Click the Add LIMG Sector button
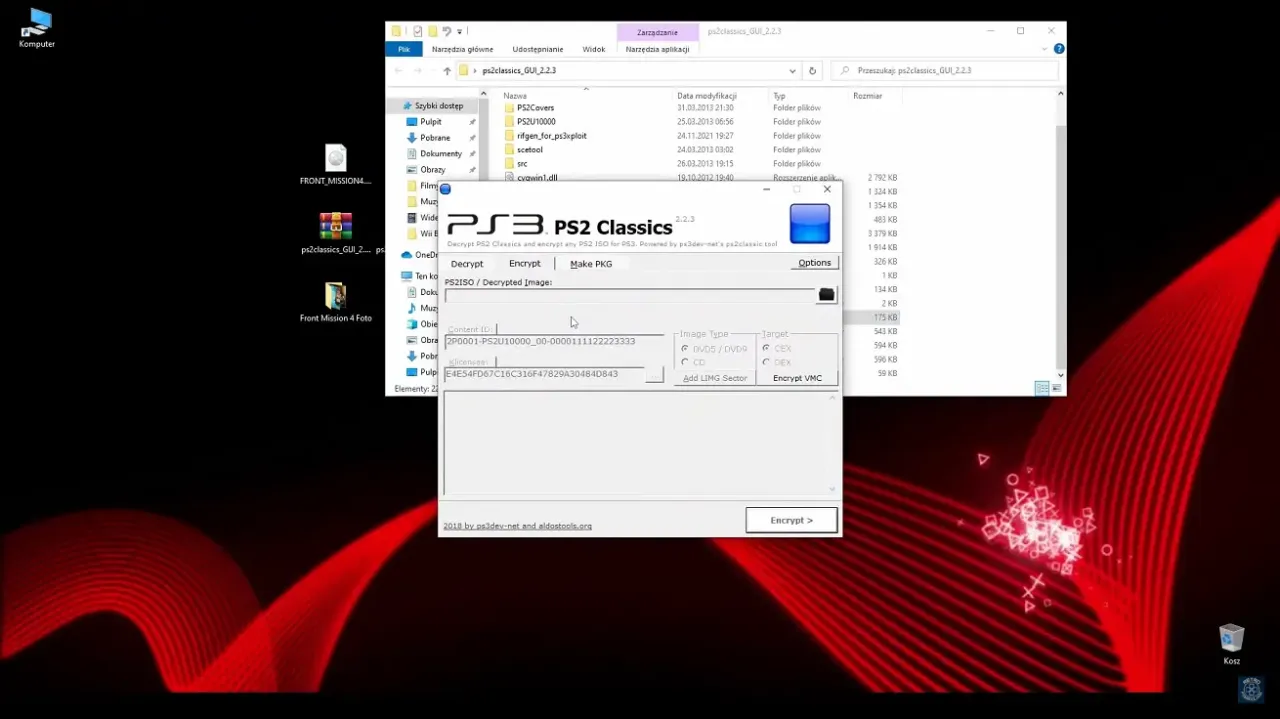This screenshot has height=719, width=1280. click(715, 378)
